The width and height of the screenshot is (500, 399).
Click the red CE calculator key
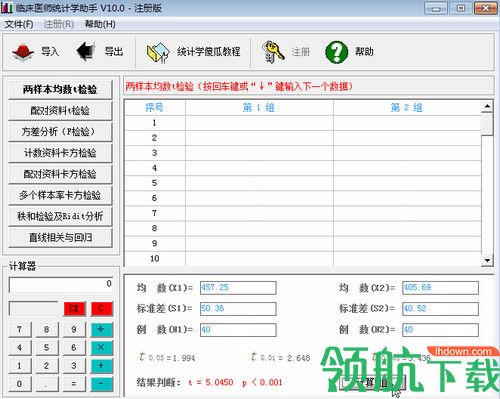pos(74,309)
